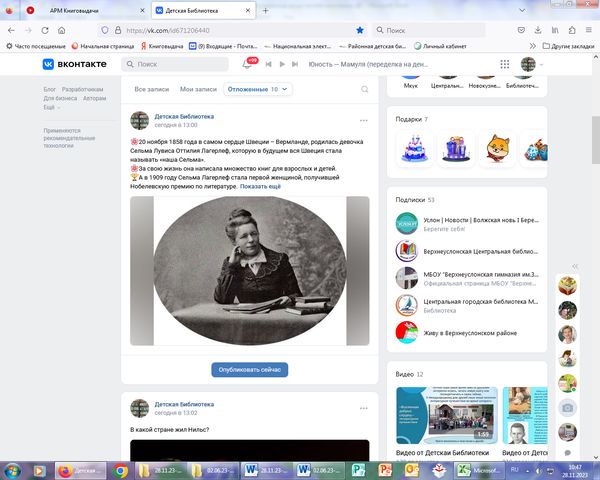Open three-dots menu of the first post

(363, 121)
